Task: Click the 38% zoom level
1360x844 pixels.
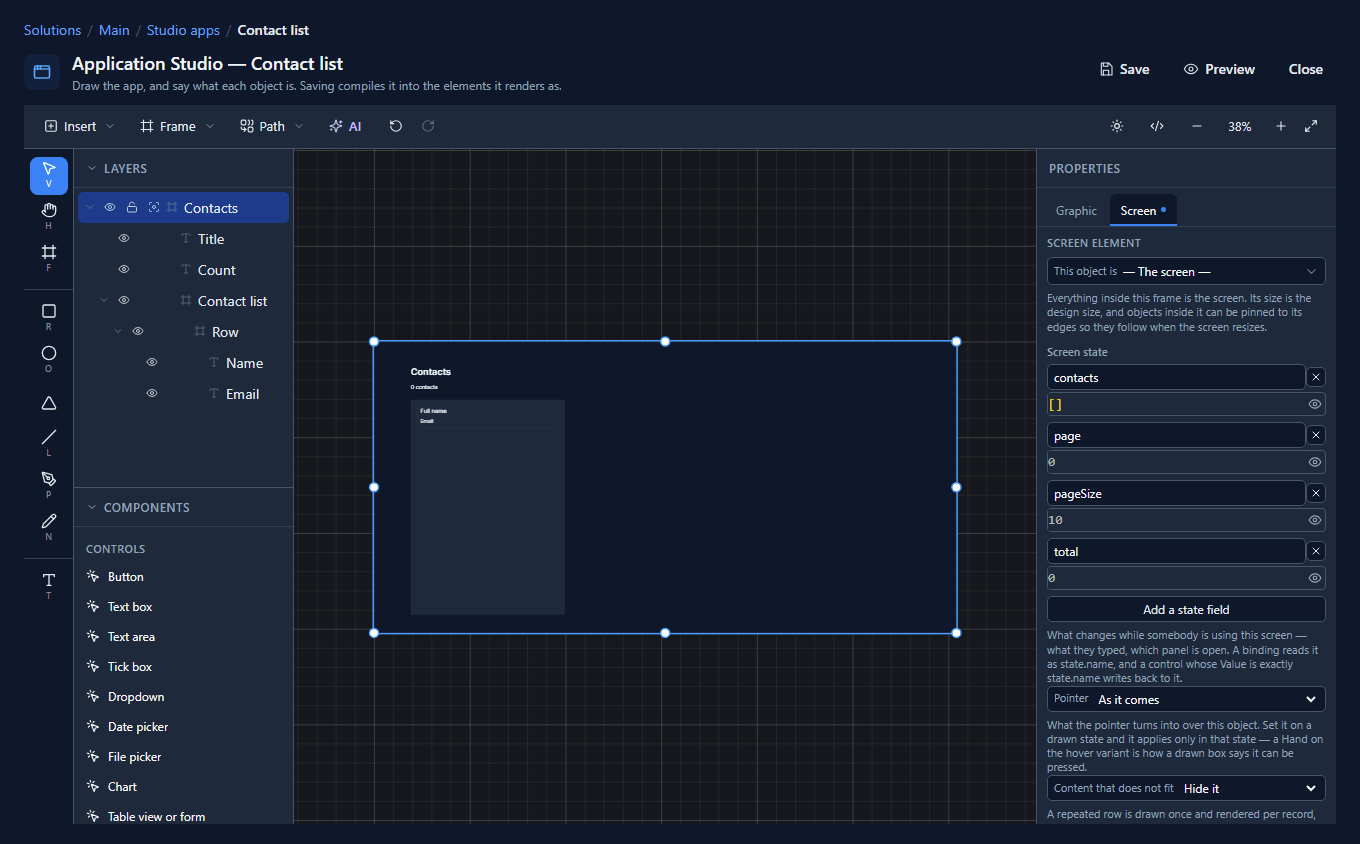Action: [1240, 127]
